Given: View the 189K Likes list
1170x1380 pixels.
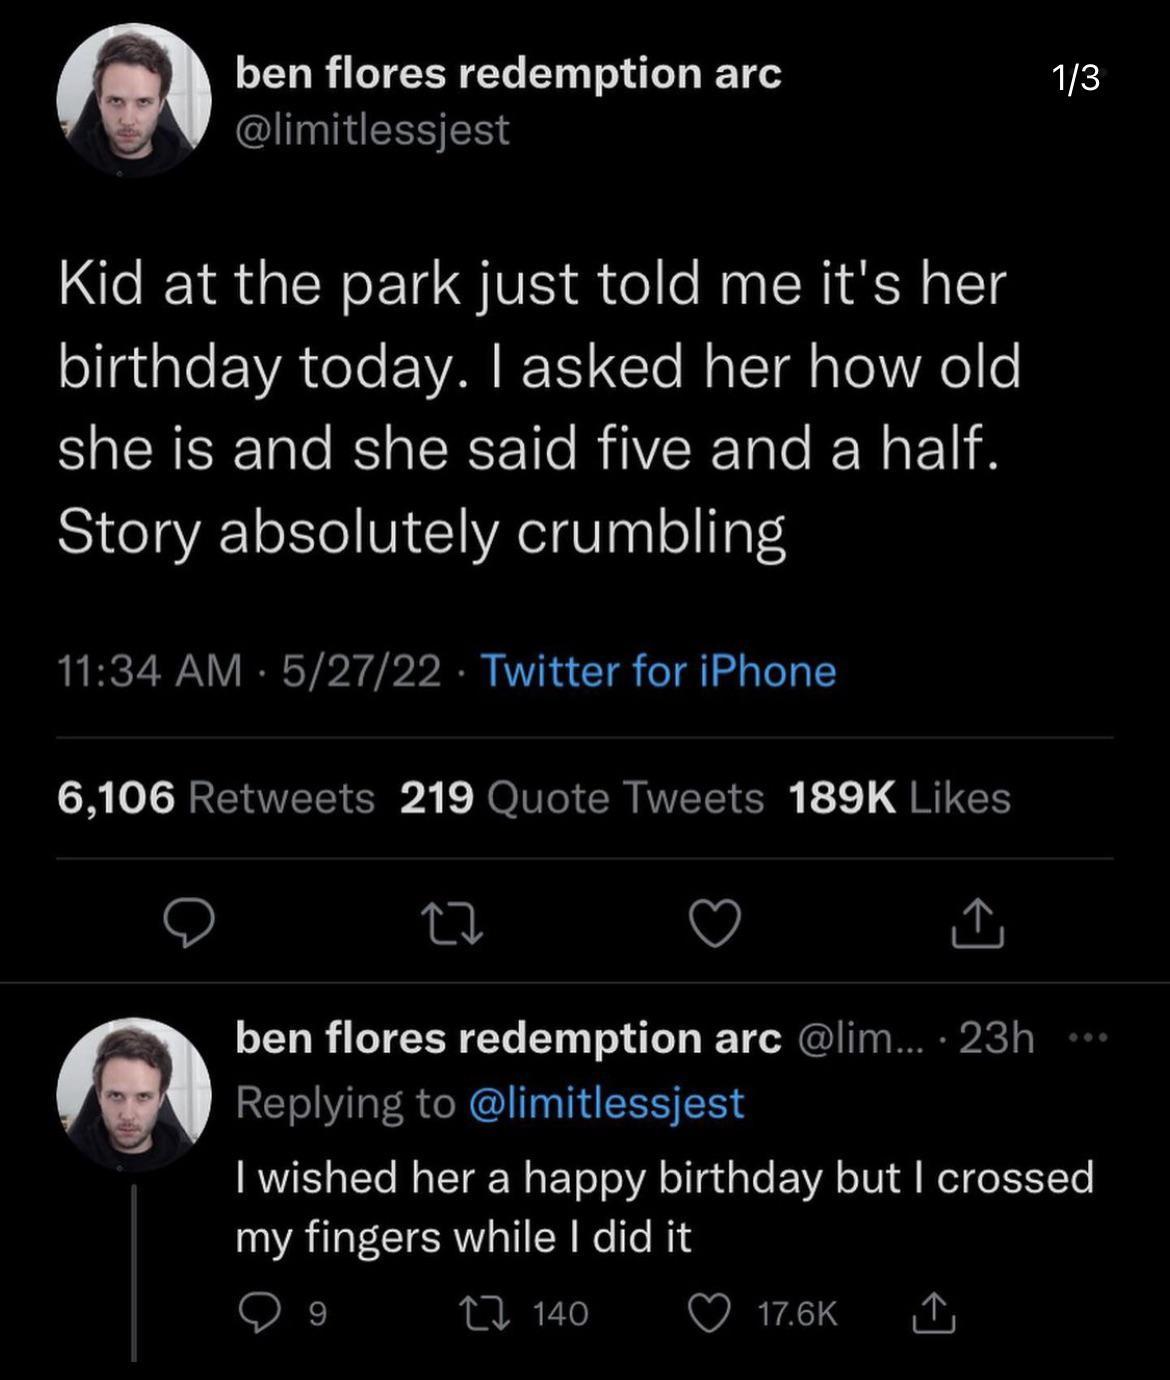Looking at the screenshot, I should click(x=898, y=797).
